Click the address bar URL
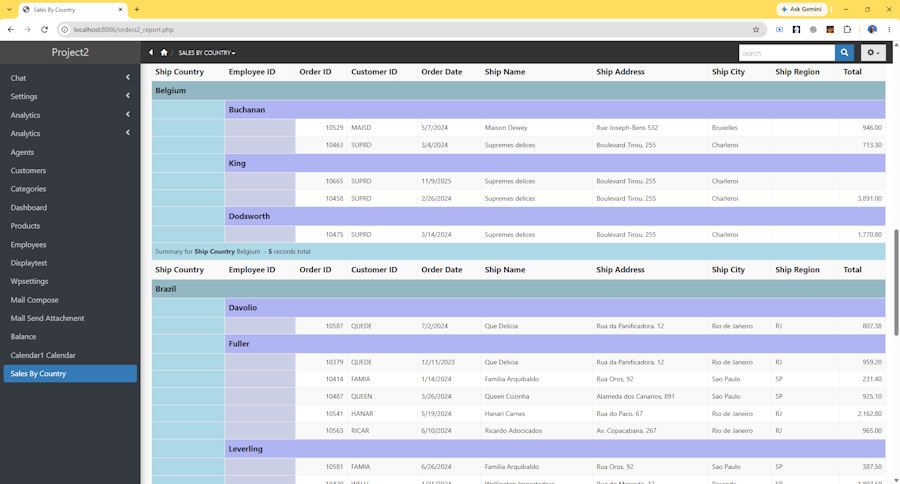Image resolution: width=900 pixels, height=484 pixels. pyautogui.click(x=123, y=29)
